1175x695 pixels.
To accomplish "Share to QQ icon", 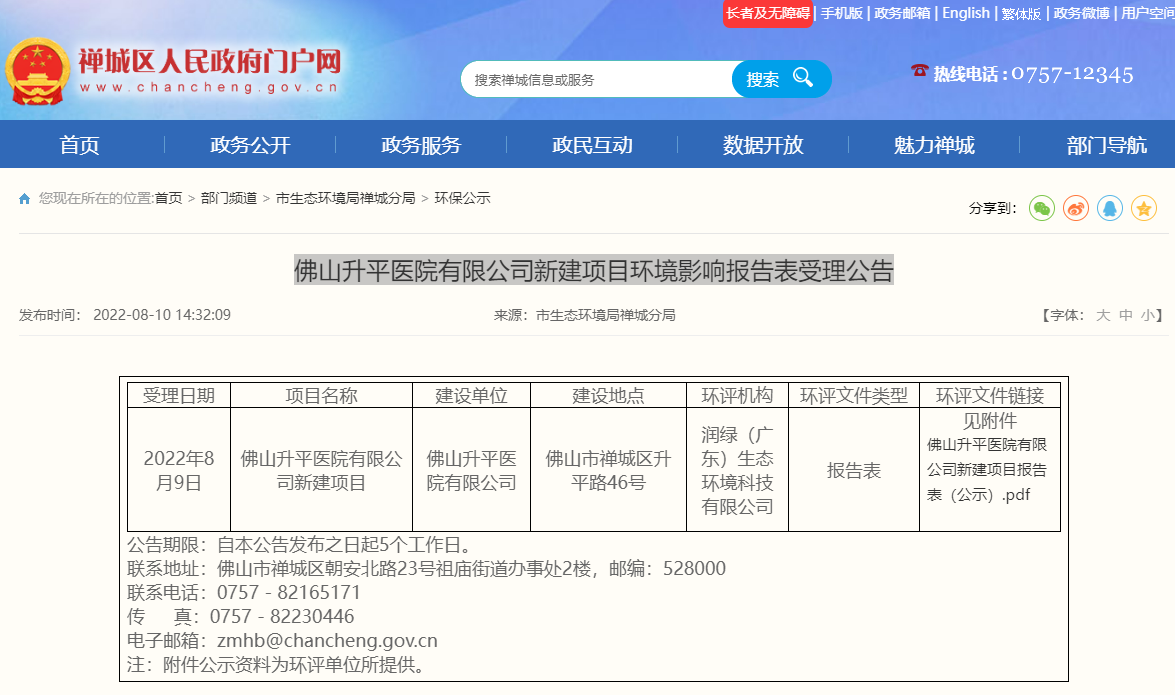I will click(1110, 208).
